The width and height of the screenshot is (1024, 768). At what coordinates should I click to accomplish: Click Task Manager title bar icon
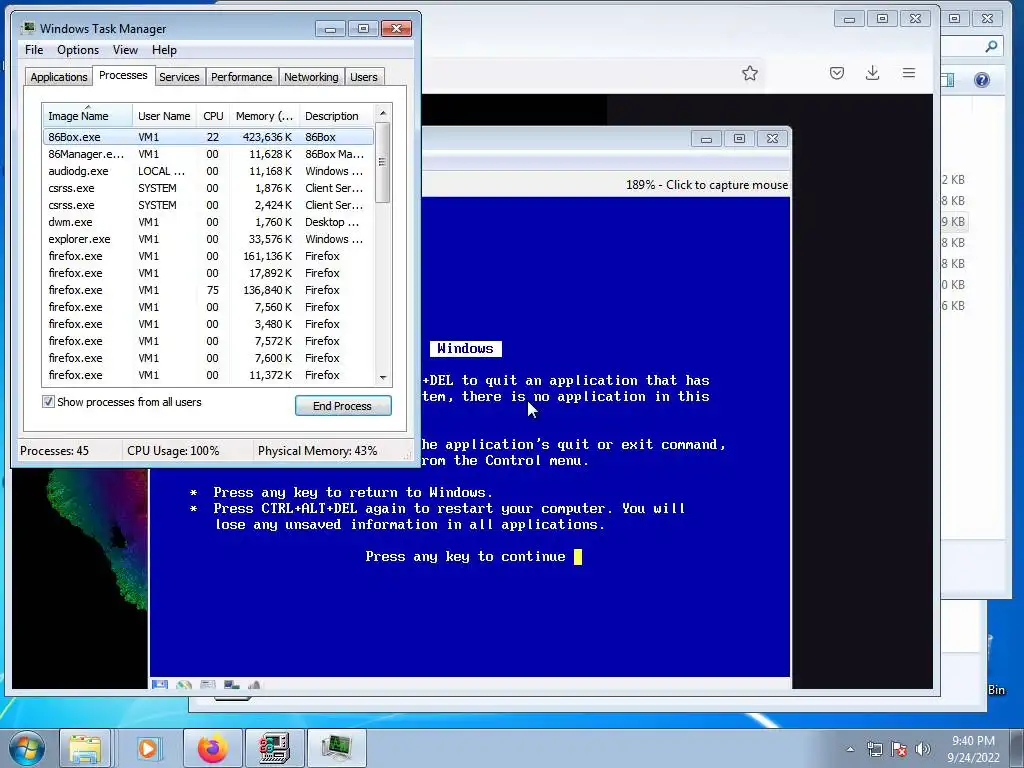click(27, 28)
